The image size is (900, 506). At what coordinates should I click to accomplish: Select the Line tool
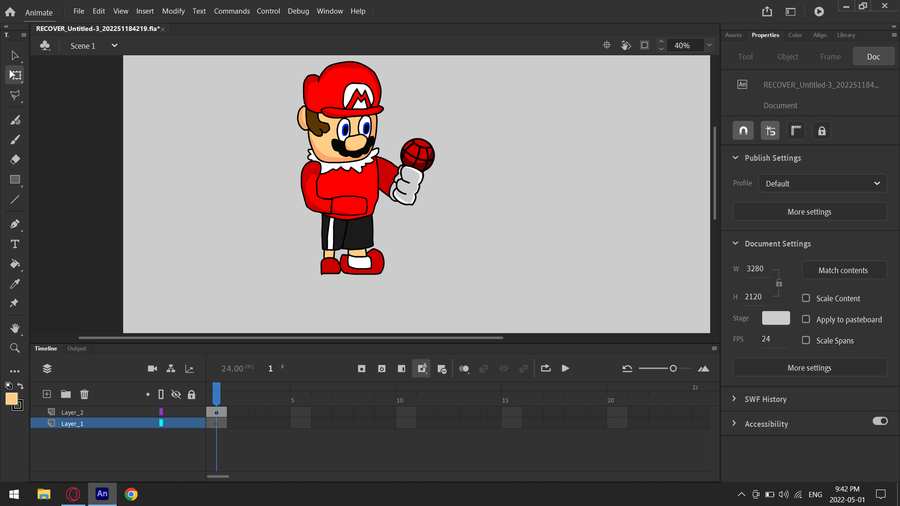coord(15,200)
